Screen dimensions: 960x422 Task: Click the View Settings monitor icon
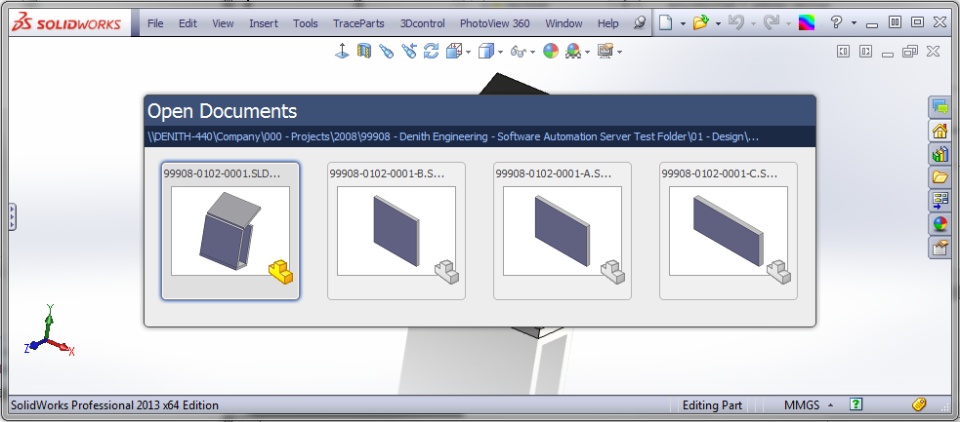pyautogui.click(x=606, y=51)
